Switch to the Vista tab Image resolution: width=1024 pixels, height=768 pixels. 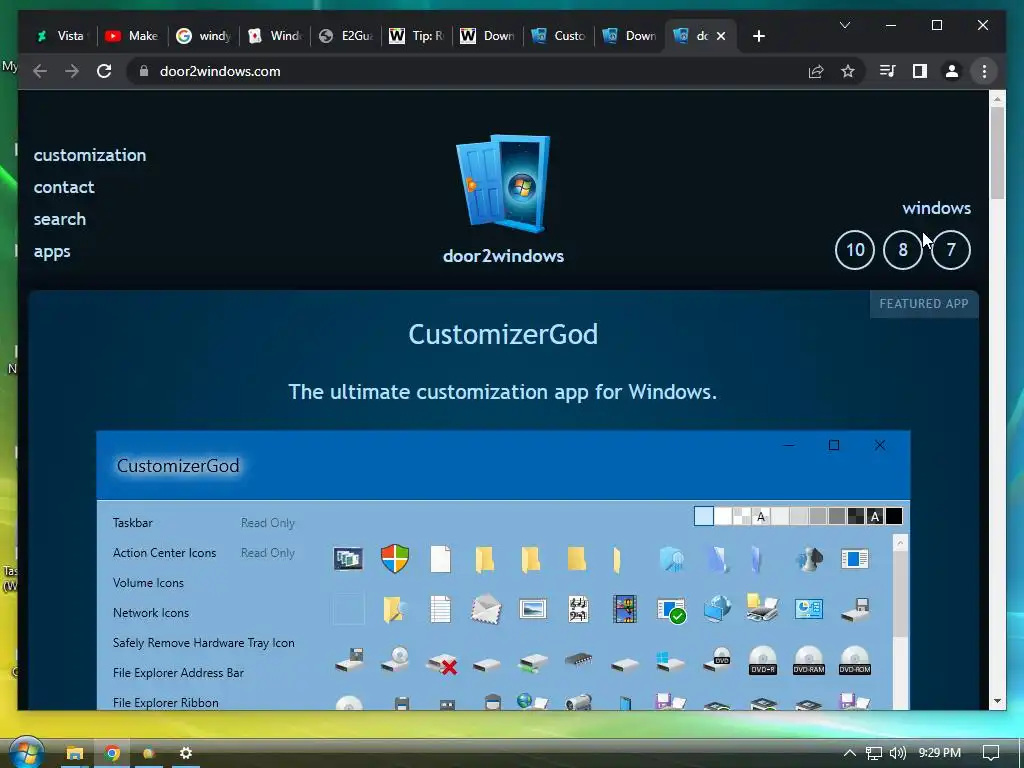(x=62, y=36)
